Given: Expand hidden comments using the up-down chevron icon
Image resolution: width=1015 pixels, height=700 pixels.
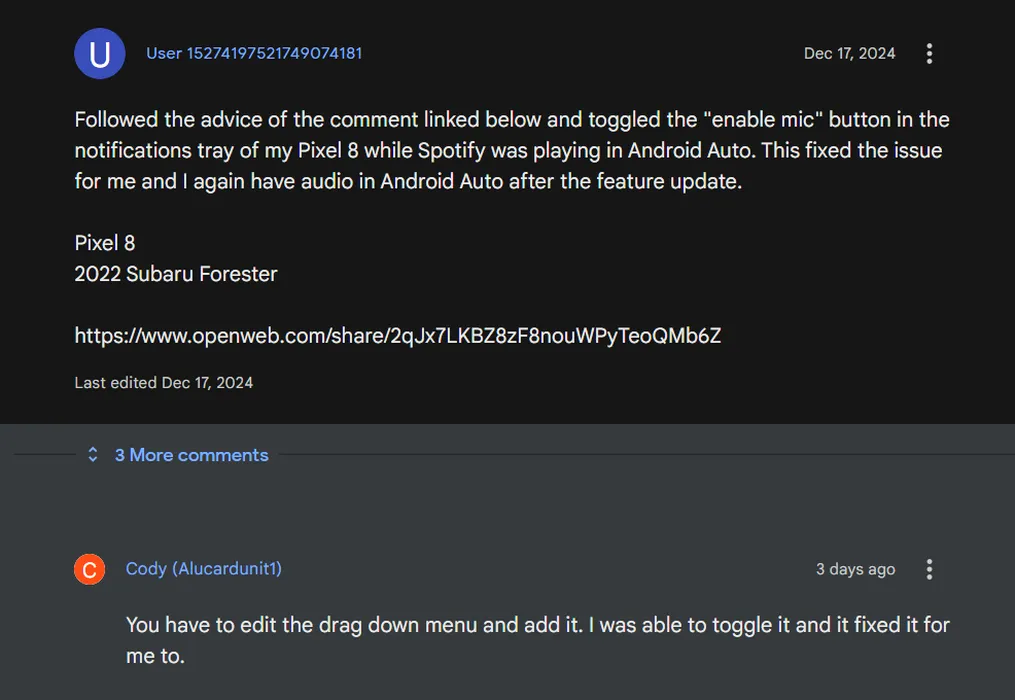Looking at the screenshot, I should pyautogui.click(x=93, y=455).
